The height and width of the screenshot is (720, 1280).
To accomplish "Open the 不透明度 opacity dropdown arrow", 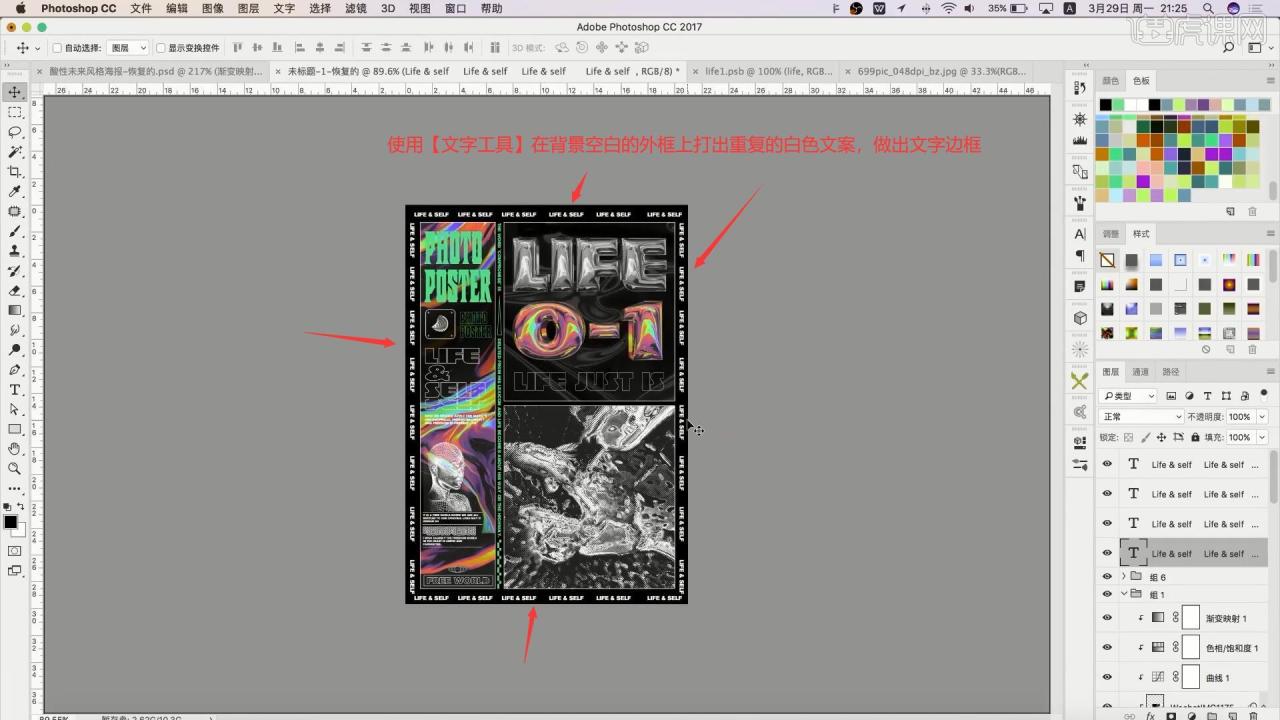I will click(1262, 416).
